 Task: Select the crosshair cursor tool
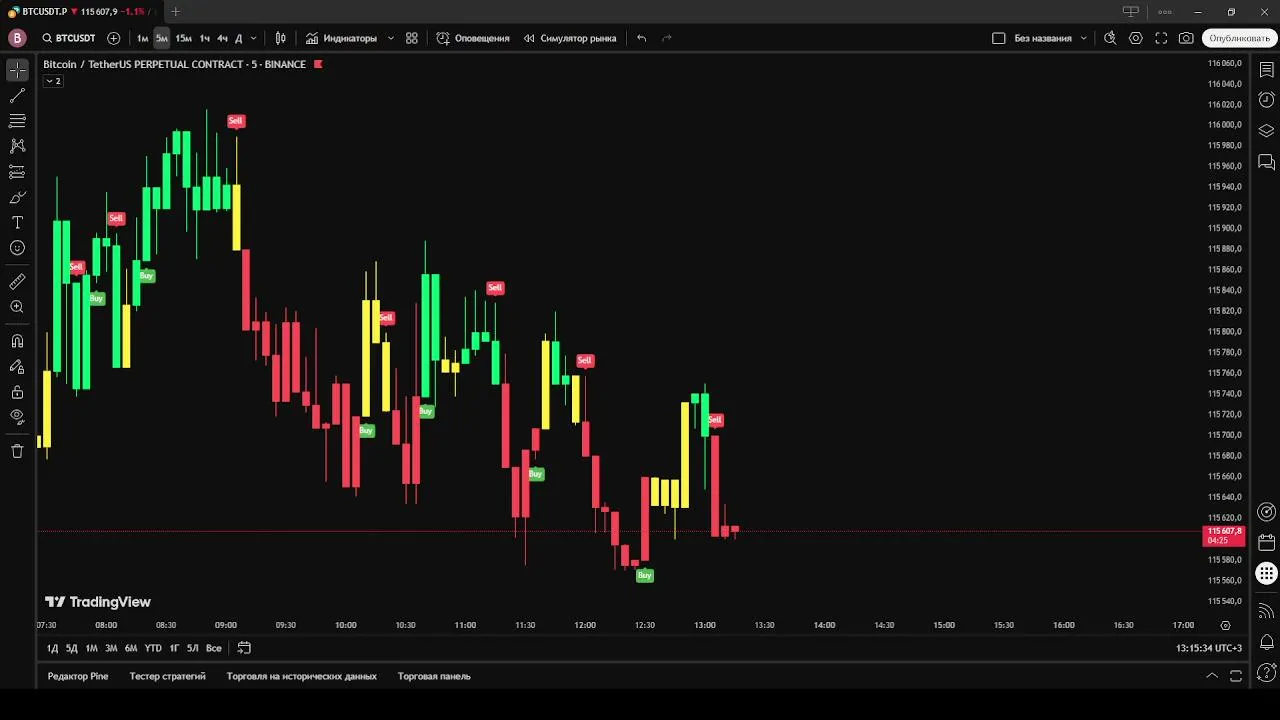tap(17, 70)
